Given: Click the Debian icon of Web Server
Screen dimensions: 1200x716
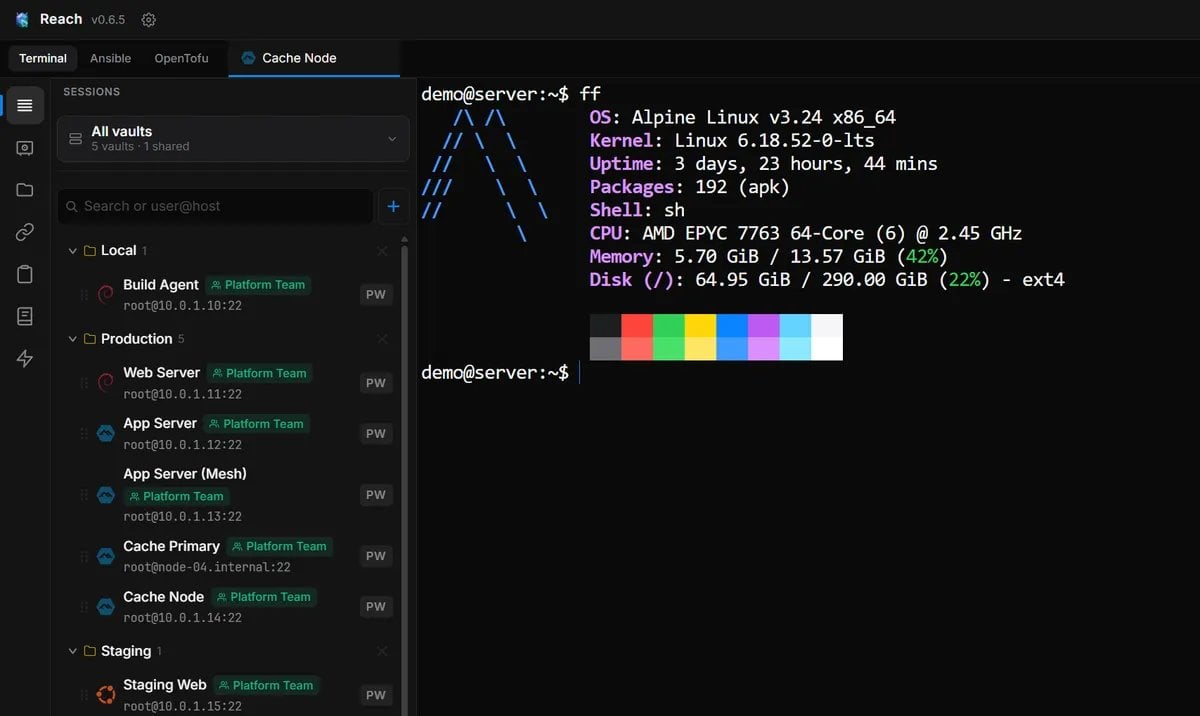Looking at the screenshot, I should pos(105,382).
